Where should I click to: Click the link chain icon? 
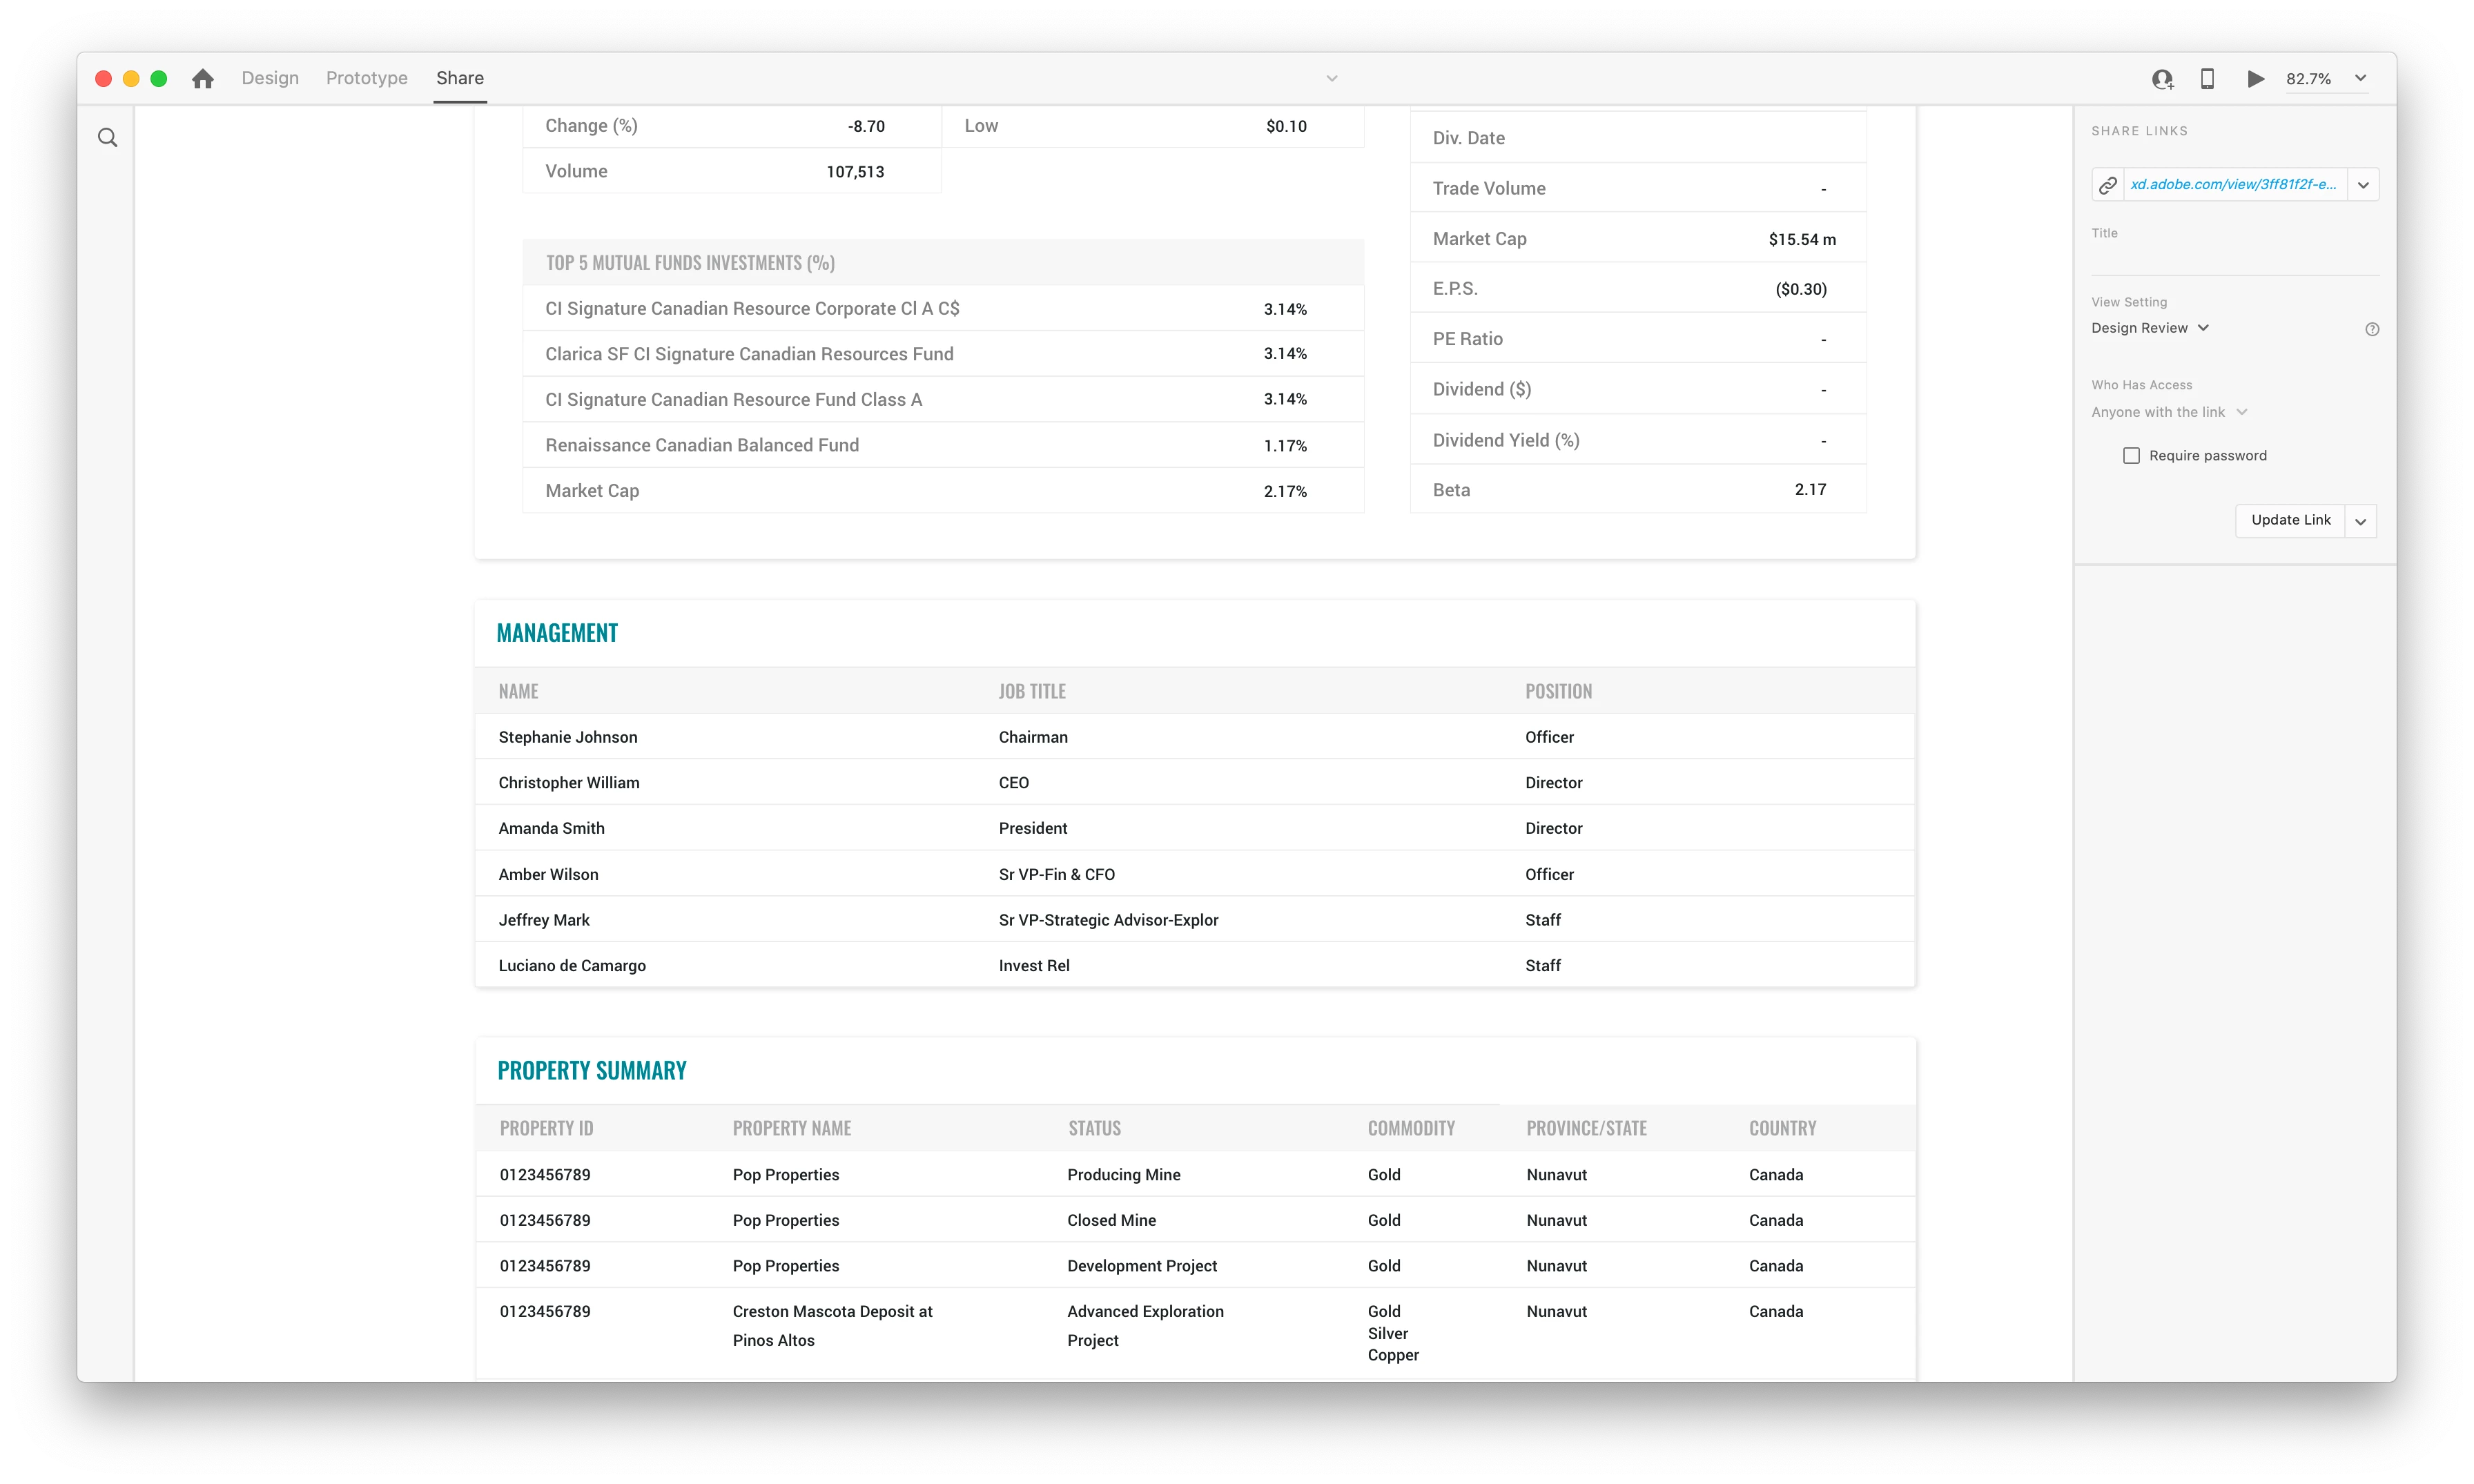[x=2108, y=185]
